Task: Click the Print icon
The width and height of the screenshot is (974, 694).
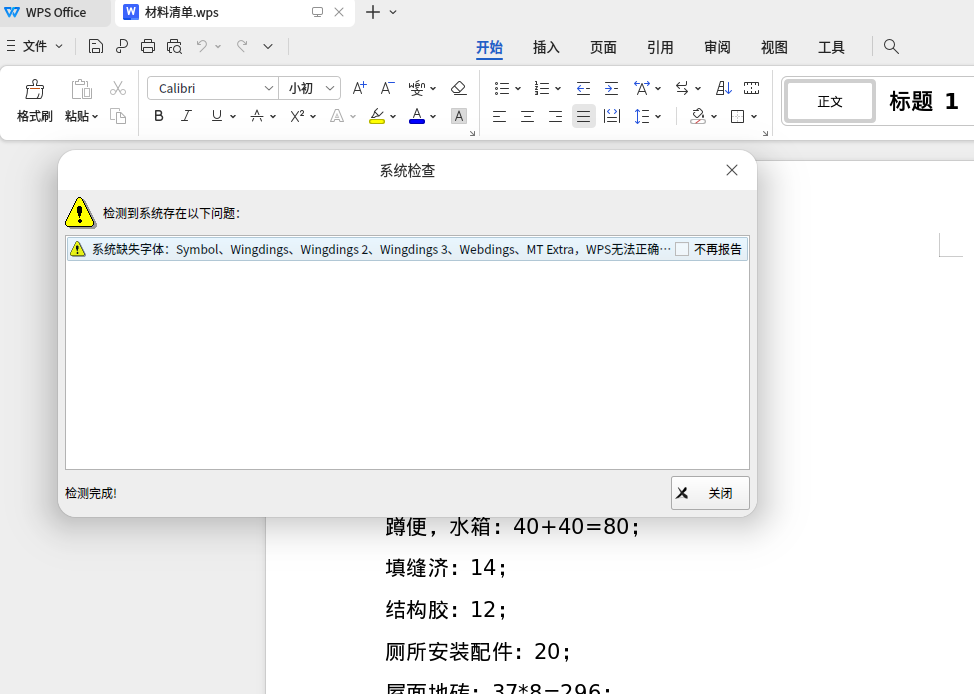Action: pyautogui.click(x=148, y=47)
